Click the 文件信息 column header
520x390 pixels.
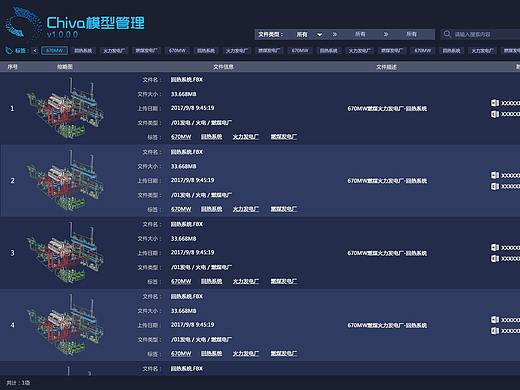[223, 67]
